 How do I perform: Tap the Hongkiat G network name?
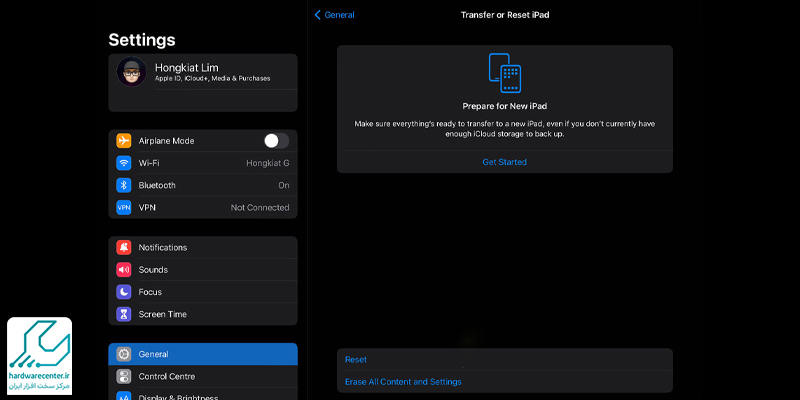pyautogui.click(x=267, y=163)
